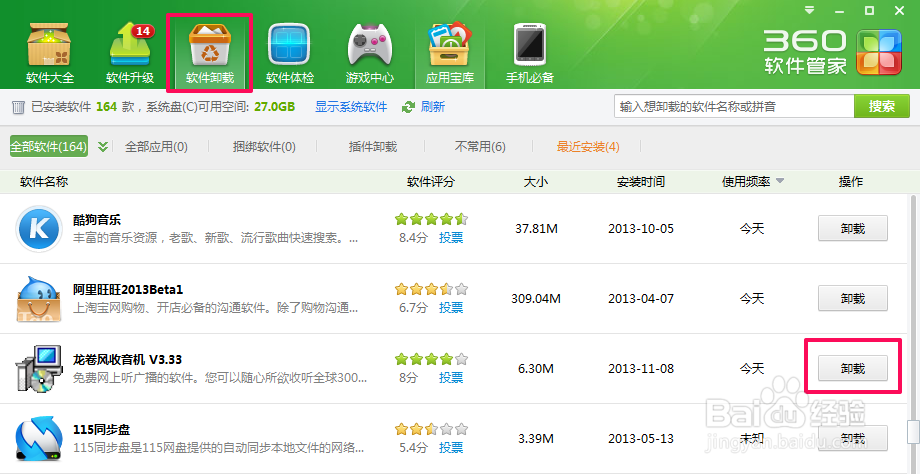Open the 应用宝库 app box icon

point(449,55)
